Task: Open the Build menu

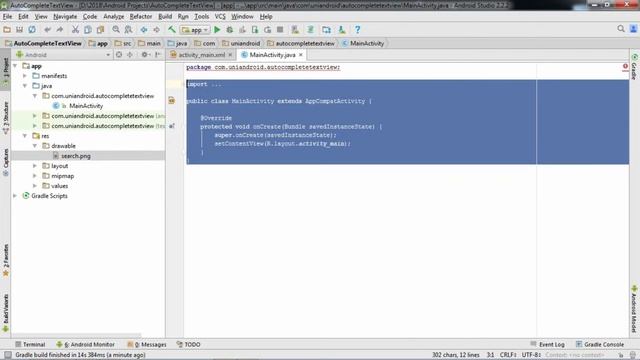Action: [165, 16]
